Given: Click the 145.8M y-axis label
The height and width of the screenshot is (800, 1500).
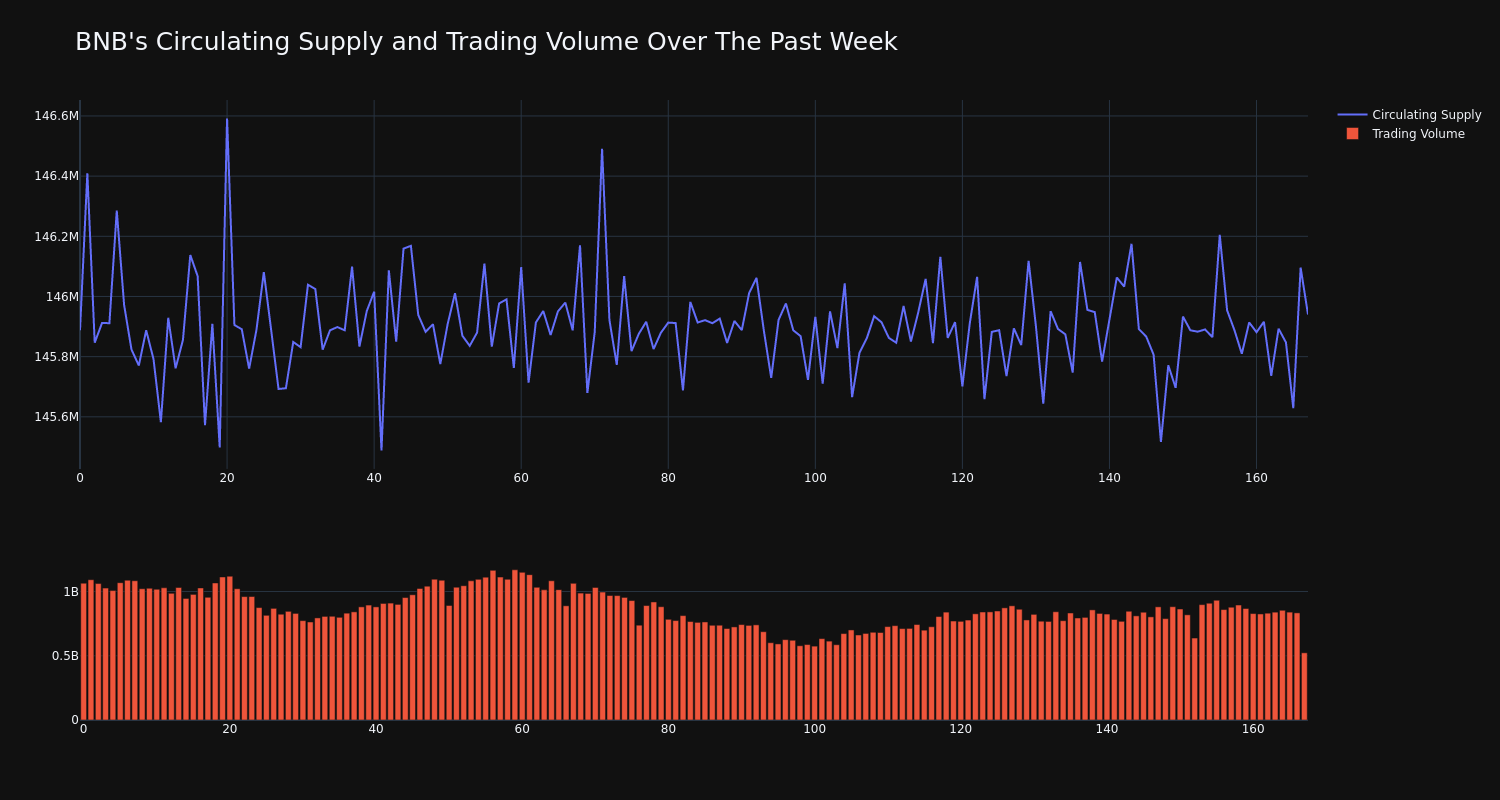Looking at the screenshot, I should click(x=56, y=357).
